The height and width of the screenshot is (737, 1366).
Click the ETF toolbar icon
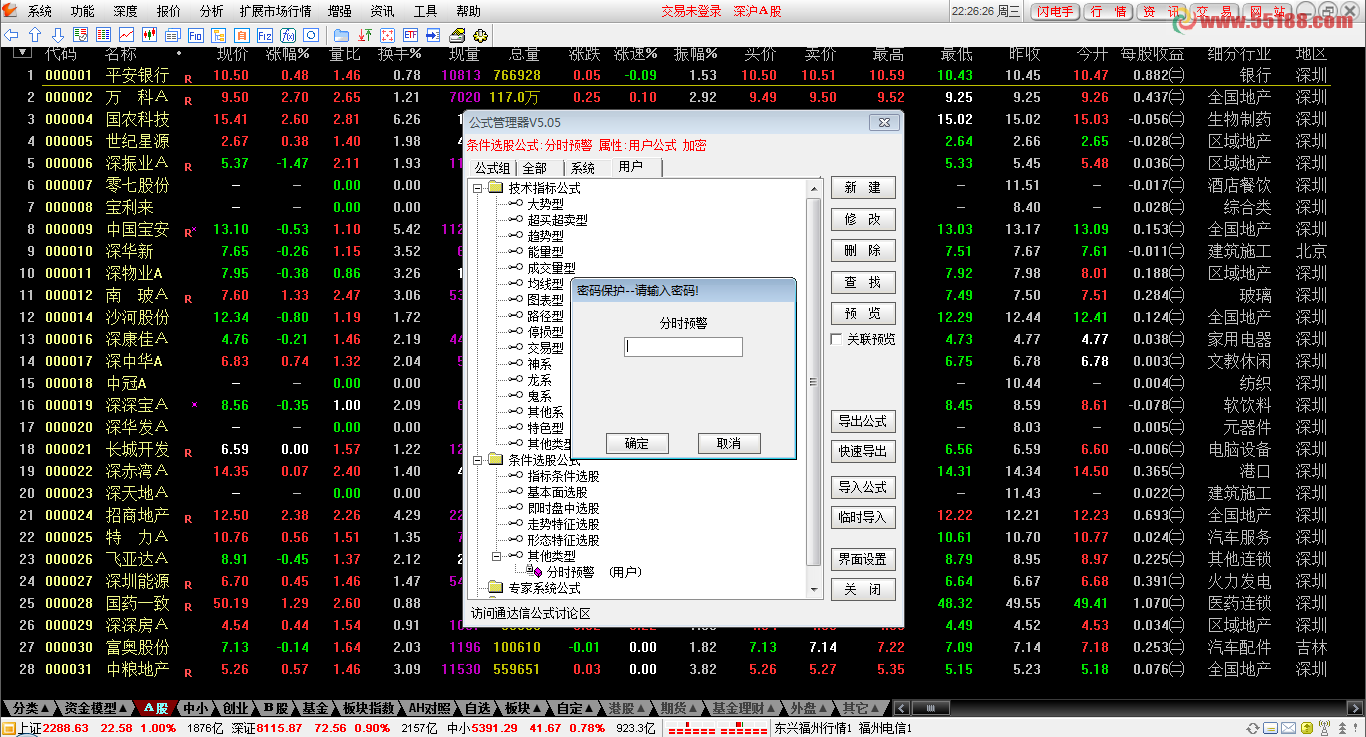(x=410, y=35)
